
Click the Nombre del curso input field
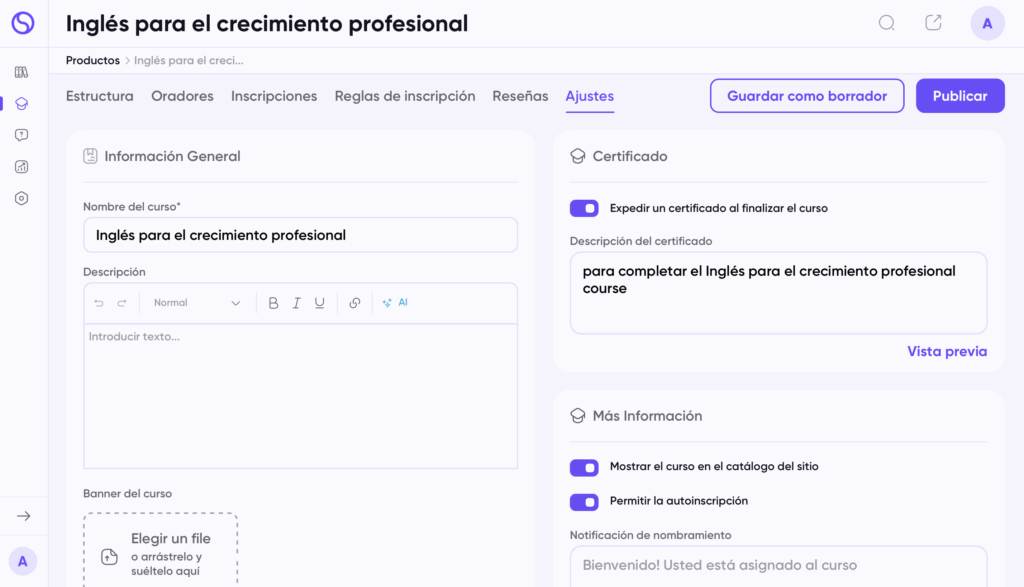pyautogui.click(x=300, y=236)
